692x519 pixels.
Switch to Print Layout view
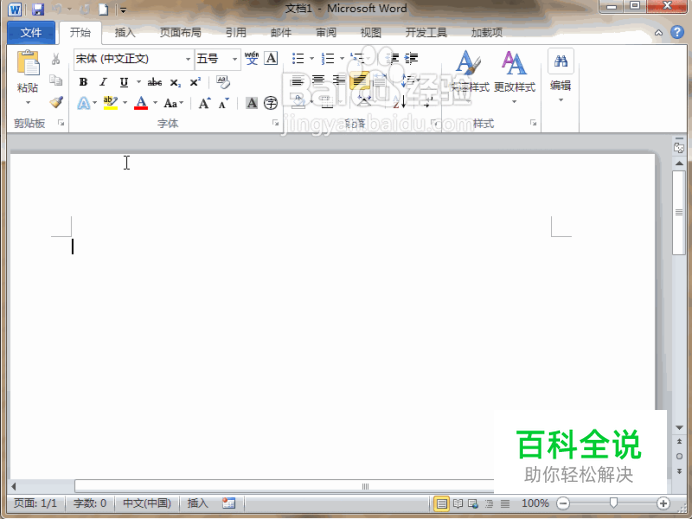pos(441,503)
